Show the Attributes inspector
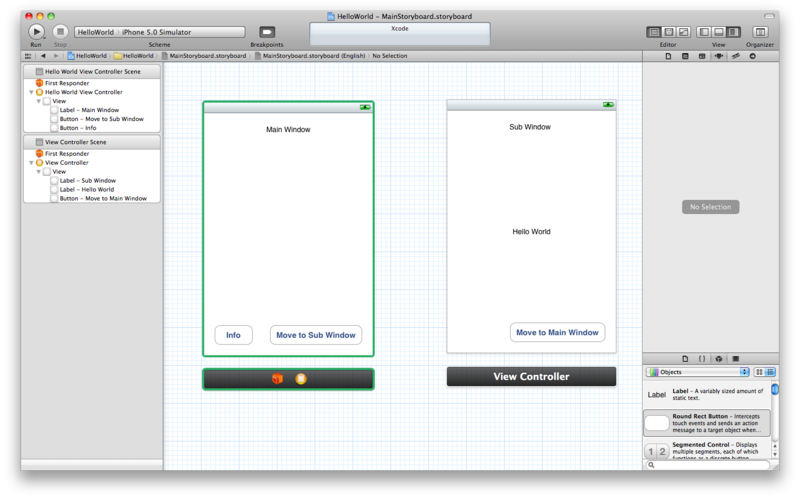 point(719,56)
